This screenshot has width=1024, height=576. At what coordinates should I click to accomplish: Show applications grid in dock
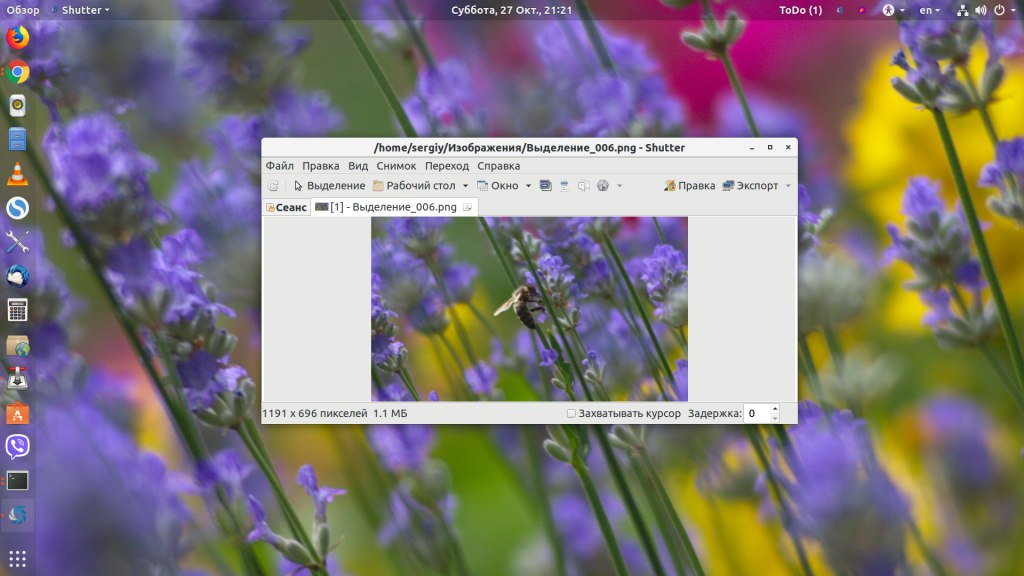pos(18,558)
